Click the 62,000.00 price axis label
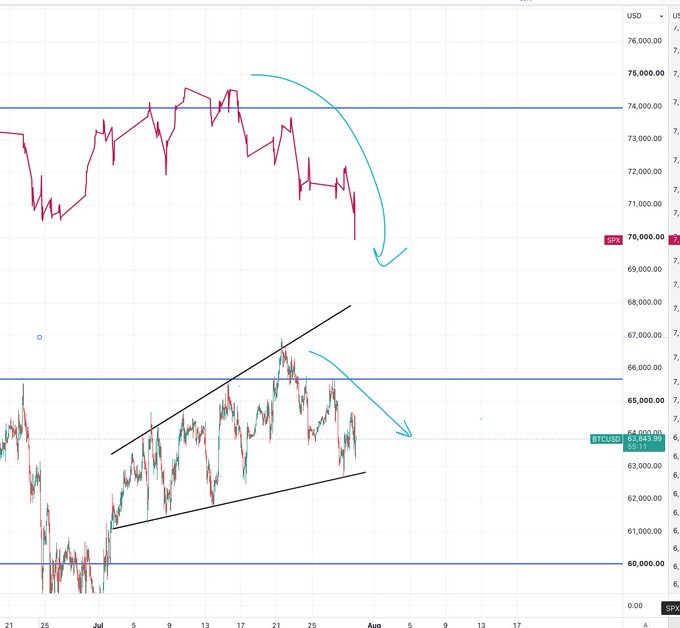The image size is (680, 628). point(644,498)
